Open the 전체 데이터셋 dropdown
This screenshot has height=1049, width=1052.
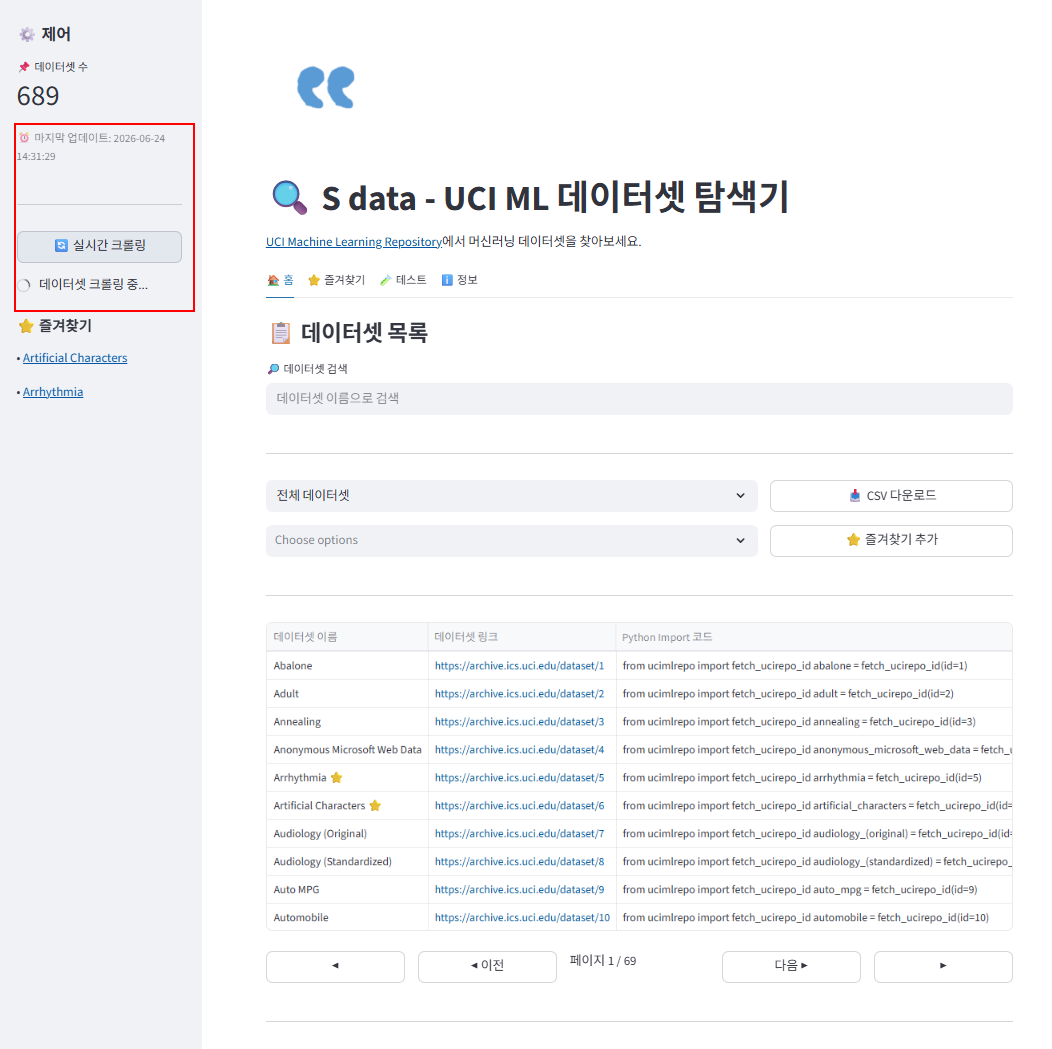(x=511, y=496)
